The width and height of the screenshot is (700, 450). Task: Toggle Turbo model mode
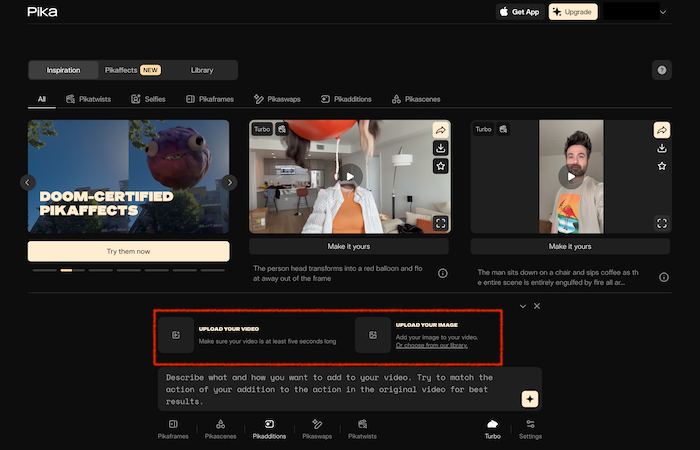point(491,429)
